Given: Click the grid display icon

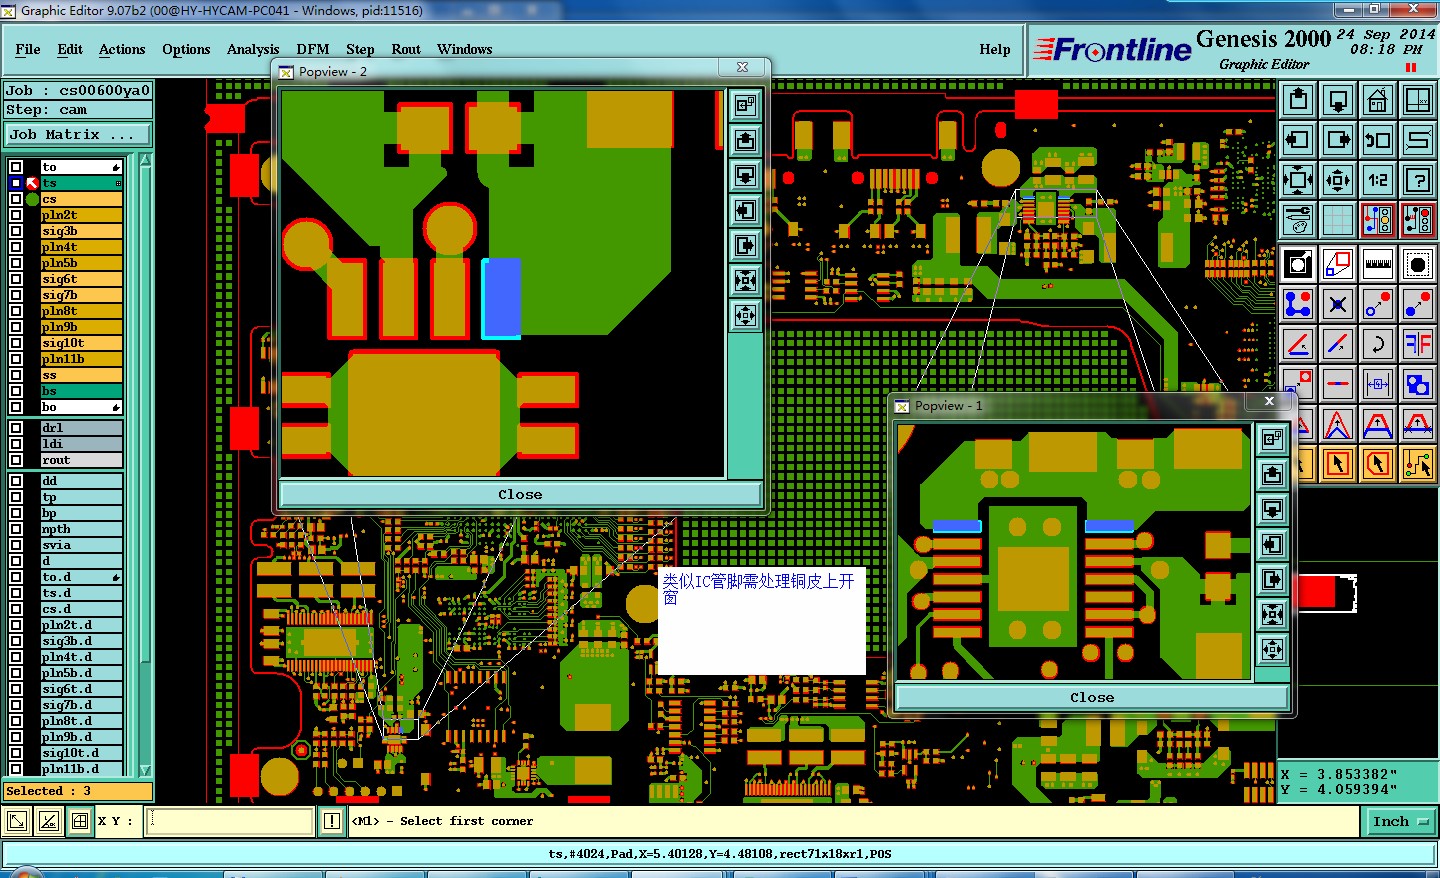Looking at the screenshot, I should pyautogui.click(x=1338, y=220).
